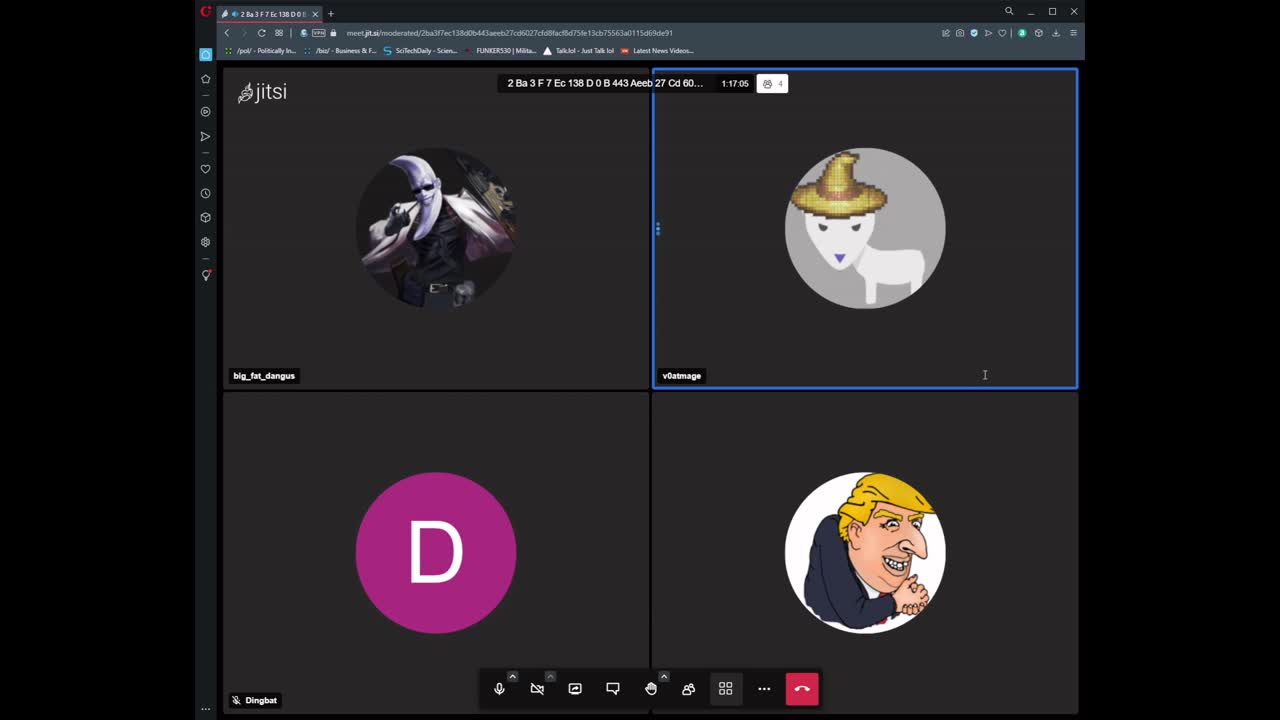This screenshot has width=1280, height=720.
Task: Open a new browser tab
Action: pyautogui.click(x=331, y=14)
